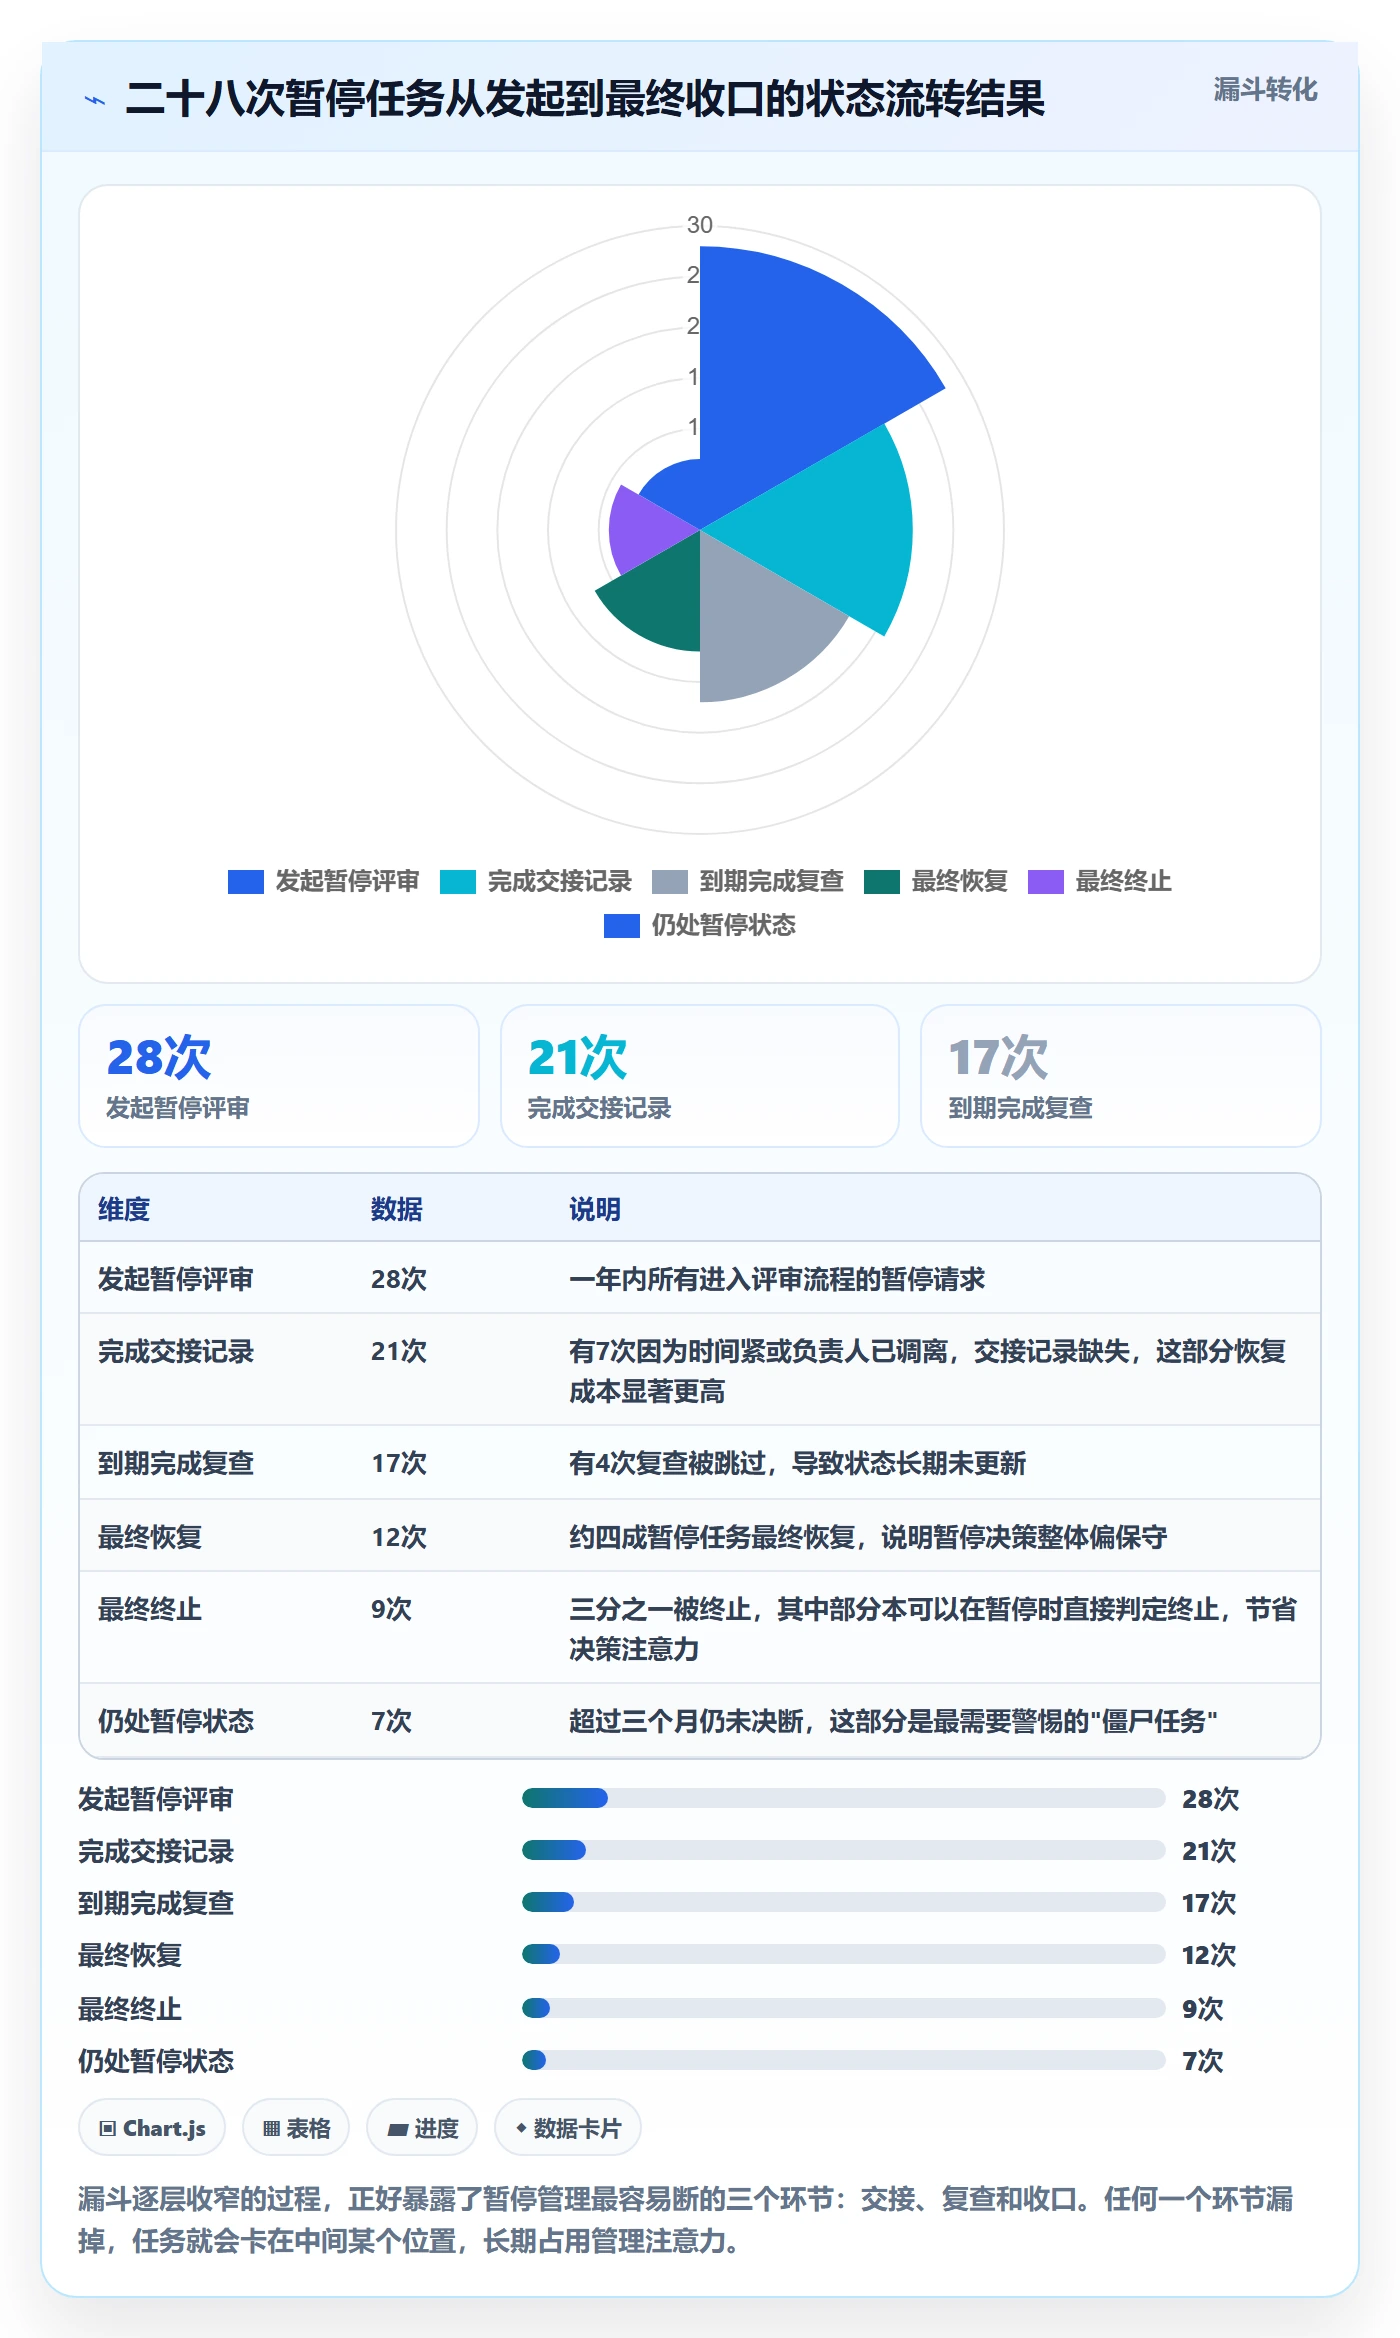
Task: Click the 漏斗转化 tag in the header
Action: [1265, 90]
